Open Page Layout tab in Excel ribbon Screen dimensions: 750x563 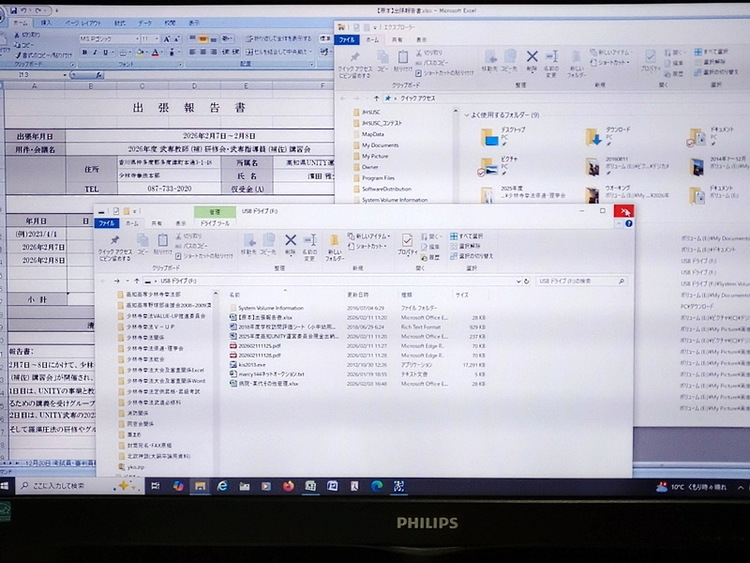pos(83,22)
